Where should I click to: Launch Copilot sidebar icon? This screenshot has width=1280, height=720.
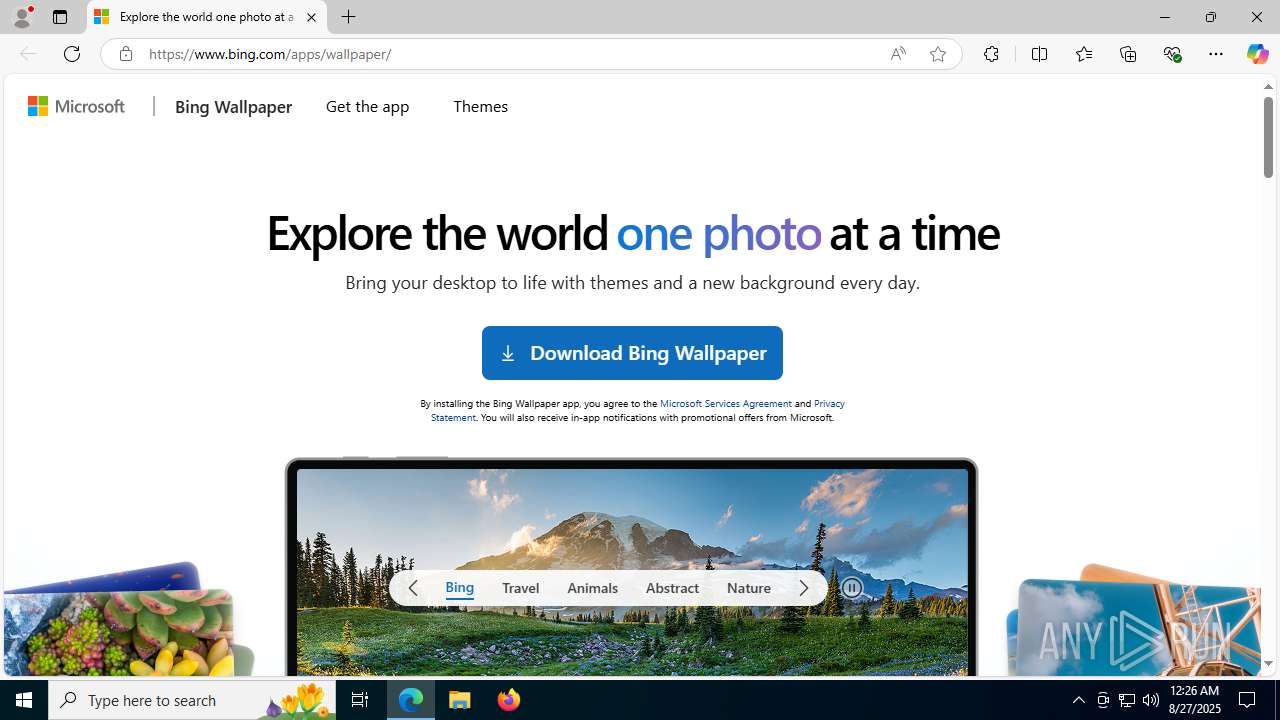point(1257,54)
